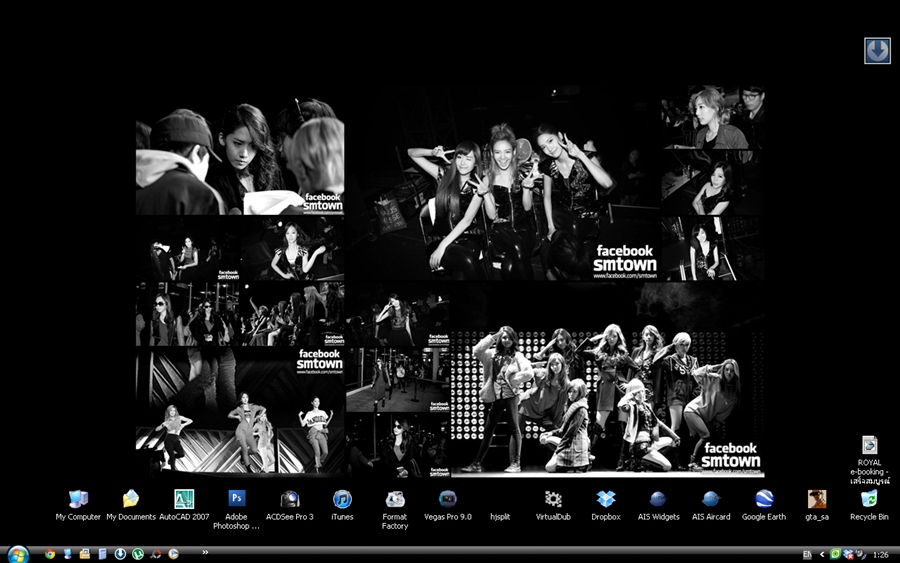Viewport: 900px width, 563px height.
Task: Open My Computer desktop icon
Action: (x=78, y=505)
